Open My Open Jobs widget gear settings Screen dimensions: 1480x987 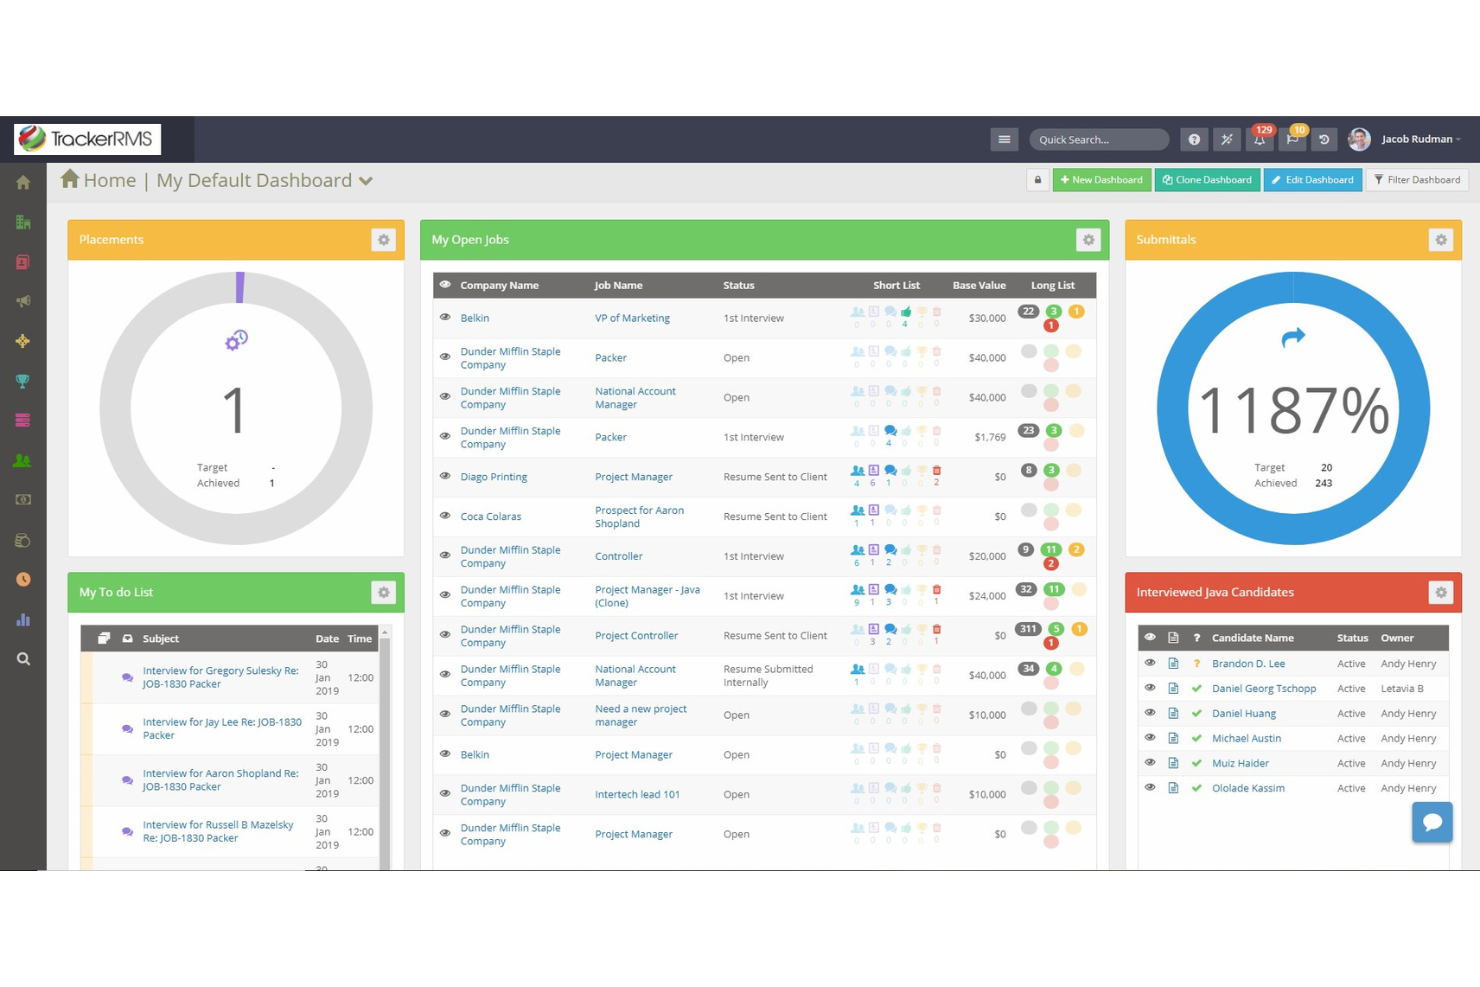(1088, 240)
